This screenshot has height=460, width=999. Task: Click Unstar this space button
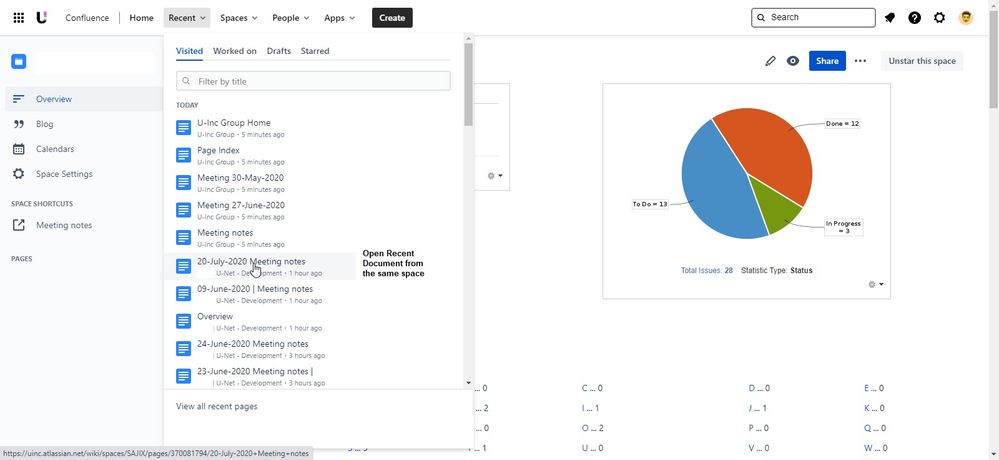(922, 61)
